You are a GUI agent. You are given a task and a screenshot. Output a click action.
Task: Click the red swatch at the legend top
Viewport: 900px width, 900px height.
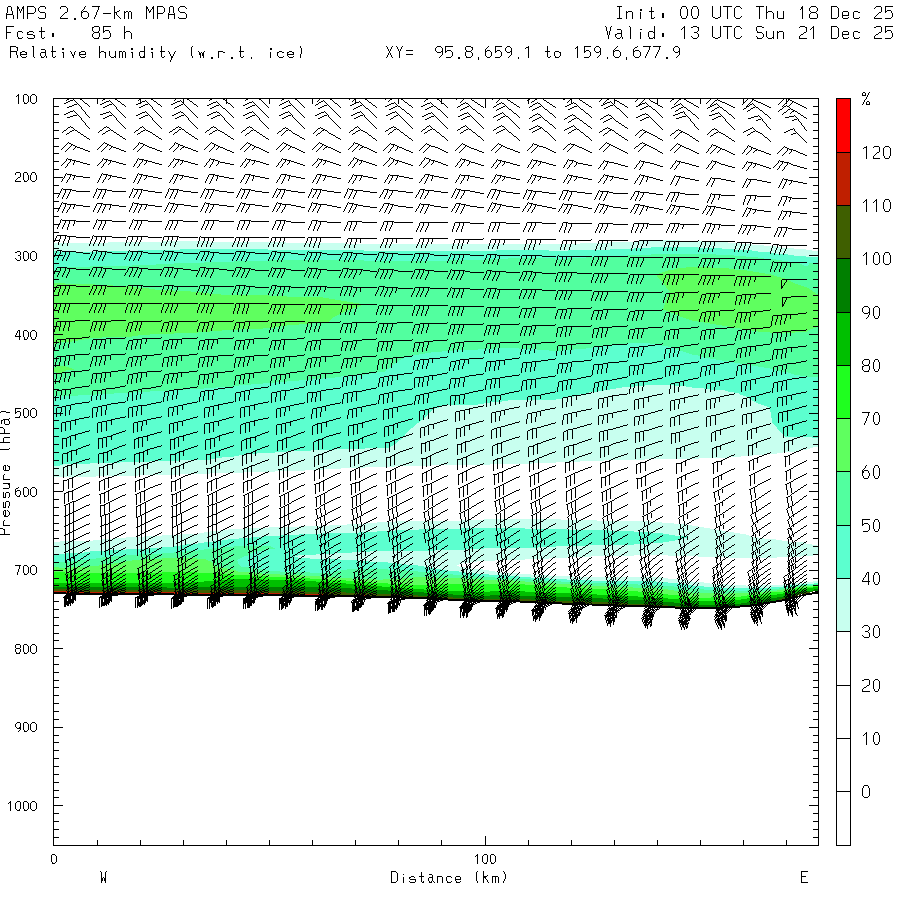pyautogui.click(x=843, y=125)
